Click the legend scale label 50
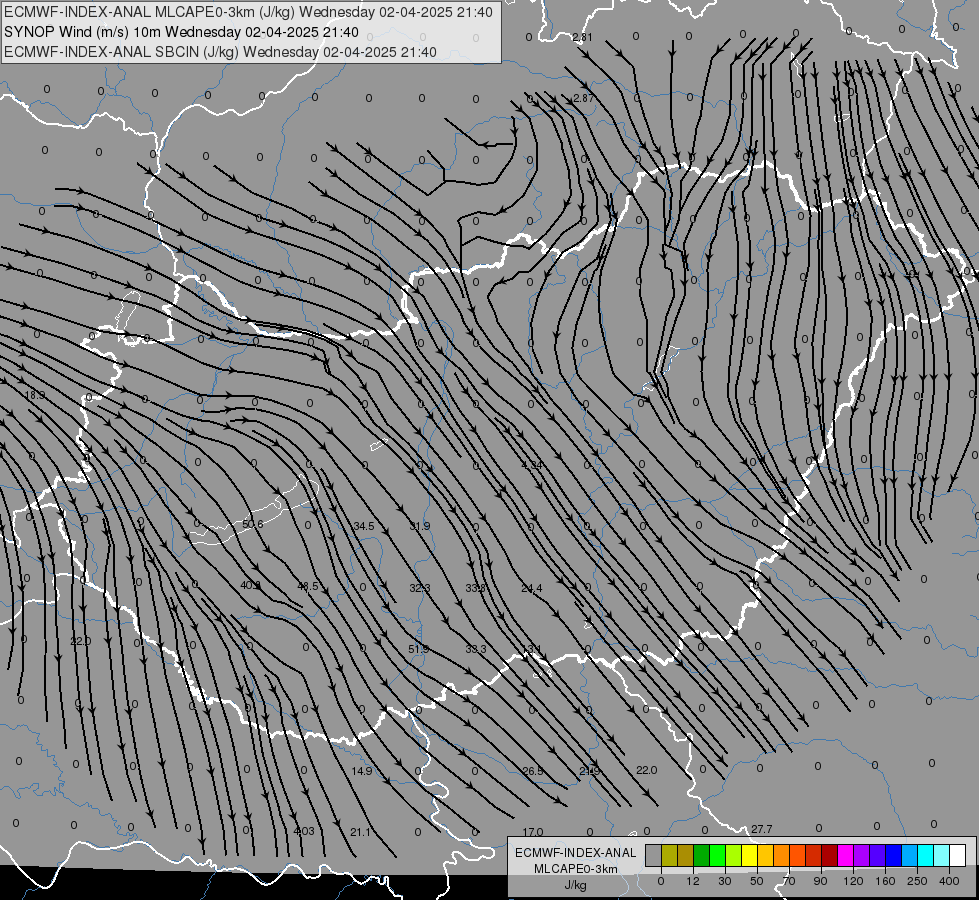Screen dimensions: 979x900 pos(757,881)
